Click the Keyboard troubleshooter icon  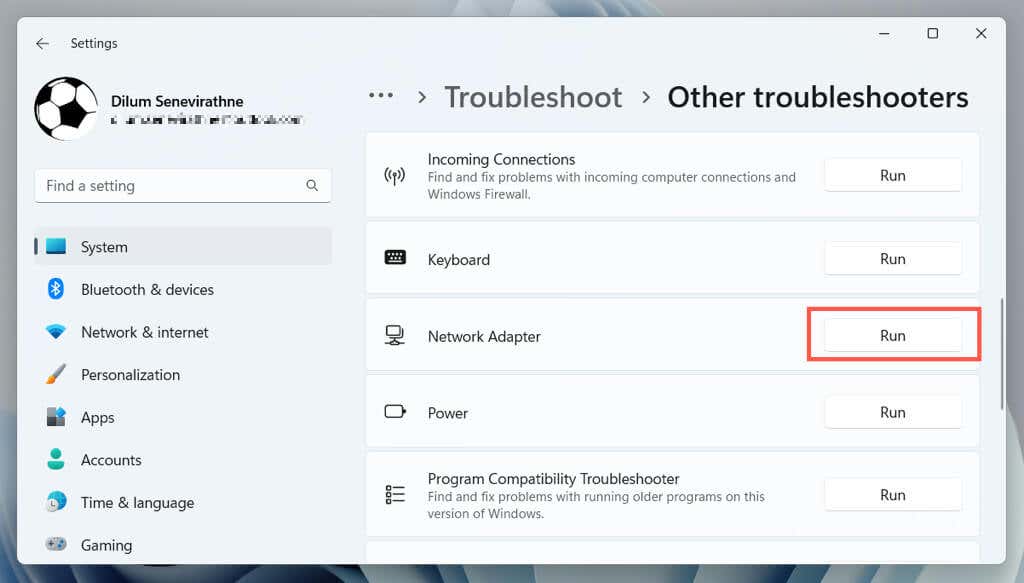coord(394,257)
